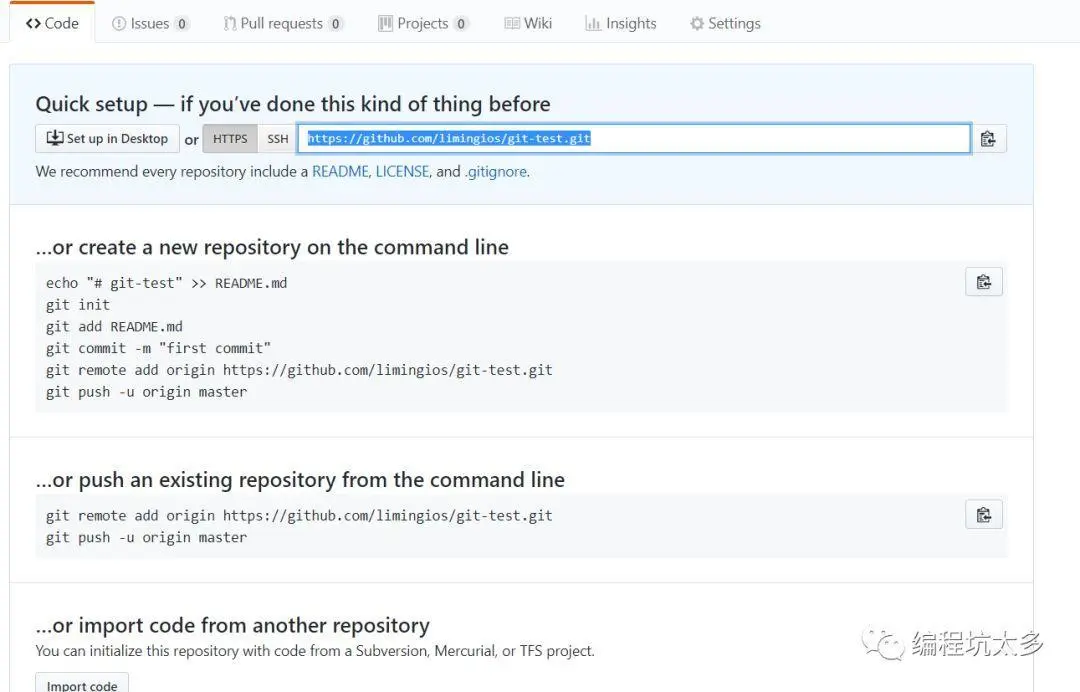Copy the push existing repository commands
This screenshot has height=692, width=1080.
pyautogui.click(x=984, y=515)
